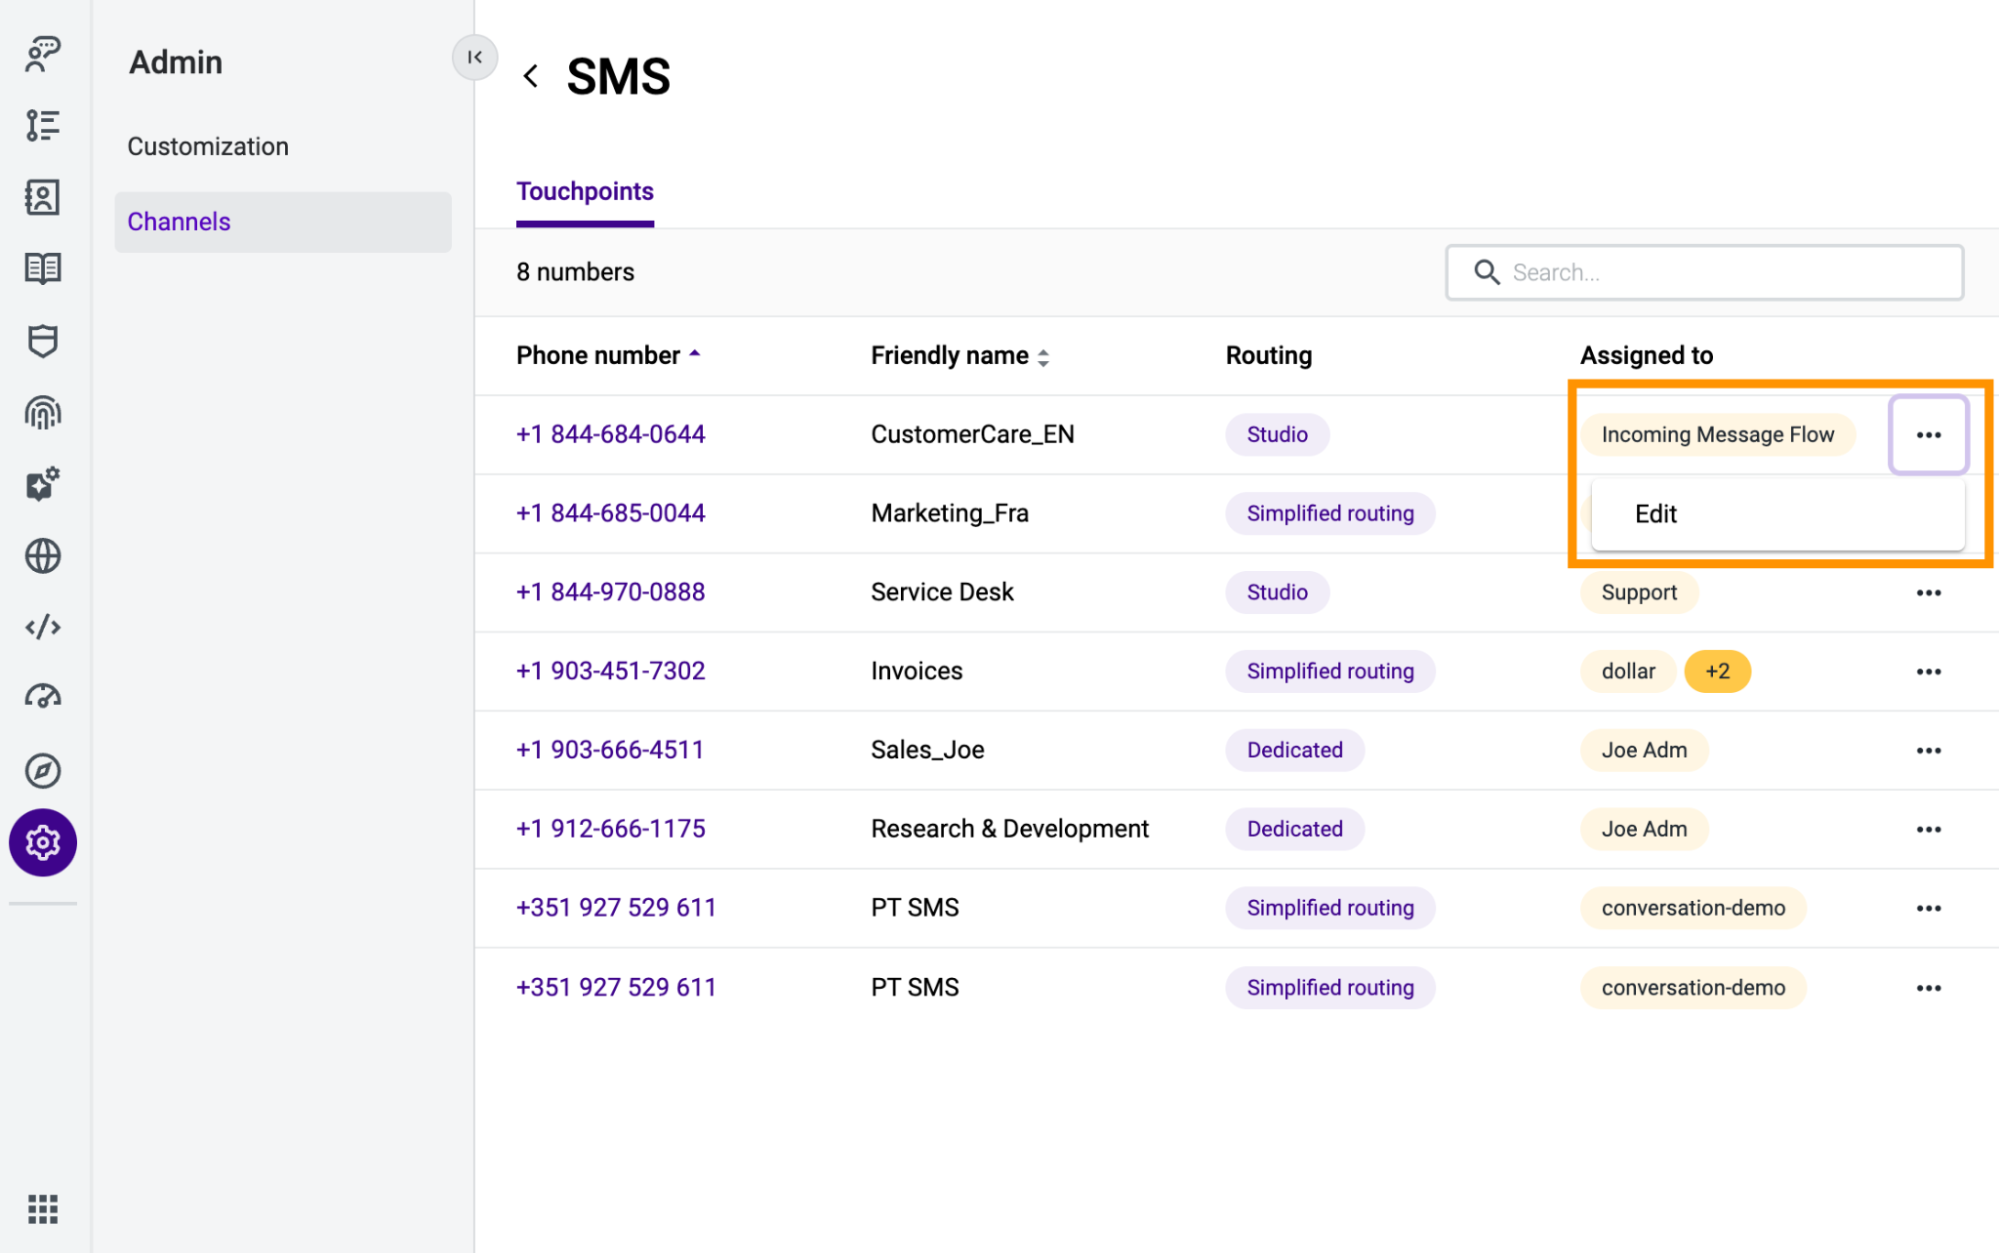1999x1254 pixels.
Task: Click the collapse sidebar arrow button
Action: click(474, 58)
